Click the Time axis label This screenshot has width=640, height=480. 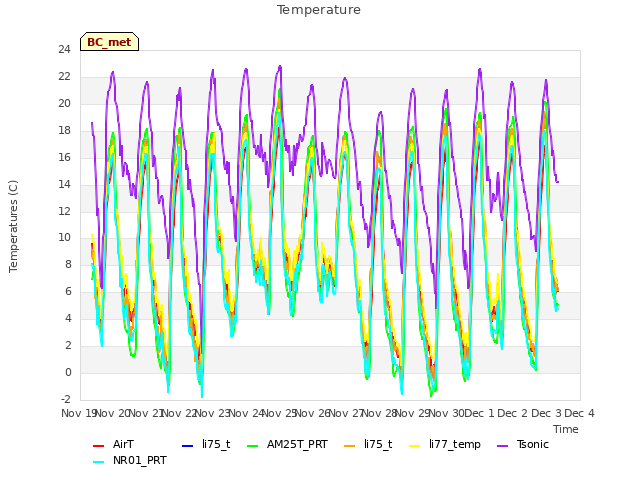566,429
